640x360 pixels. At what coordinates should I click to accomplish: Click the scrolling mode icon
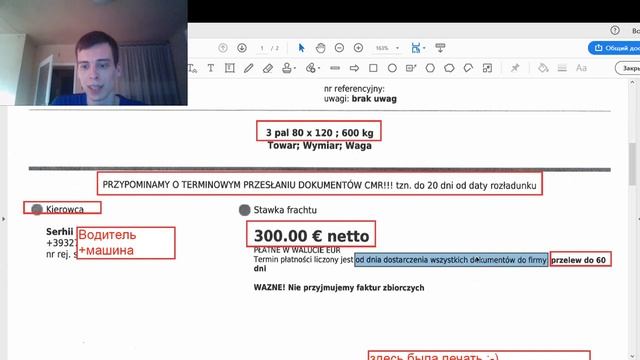(x=440, y=48)
